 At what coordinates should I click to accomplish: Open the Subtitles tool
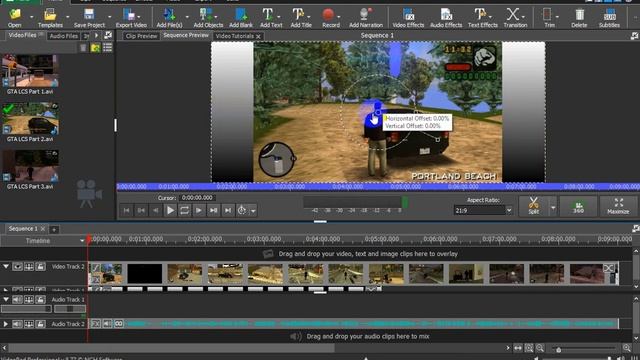(609, 18)
